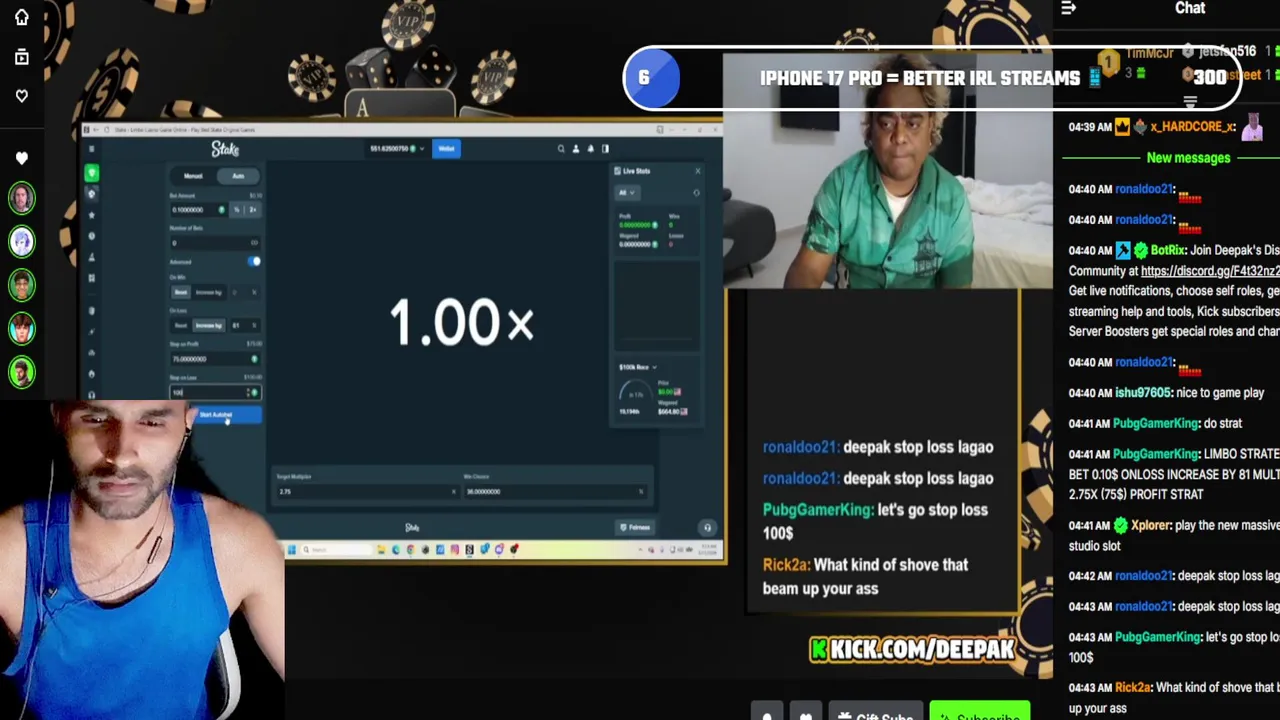This screenshot has height=720, width=1280.
Task: Expand the $100k Race dropdown
Action: (x=638, y=367)
